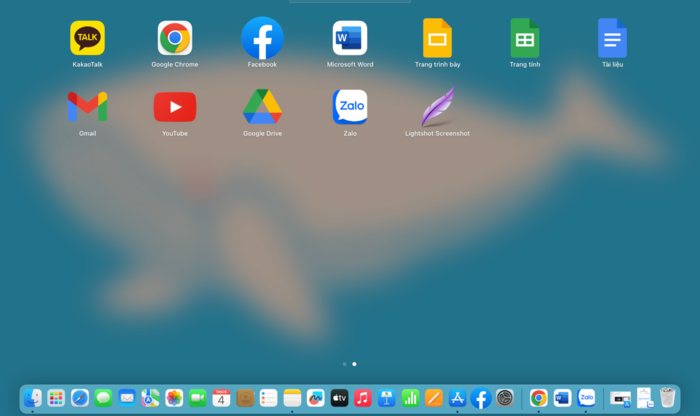Open KakaoTalk from Launchpad
700x416 pixels.
pos(88,38)
